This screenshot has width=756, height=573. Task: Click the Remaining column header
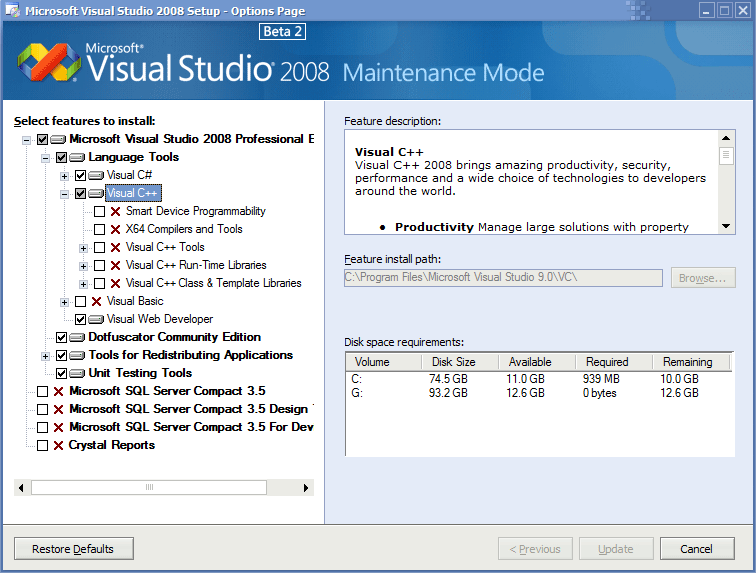(691, 362)
